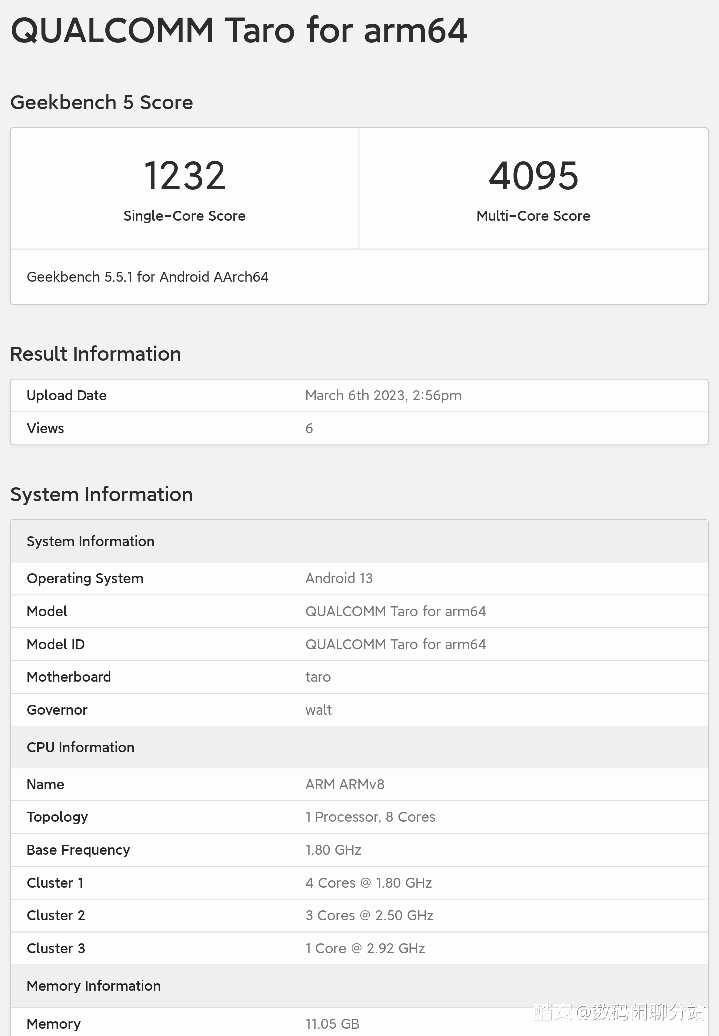
Task: Click the Views label
Action: [45, 428]
